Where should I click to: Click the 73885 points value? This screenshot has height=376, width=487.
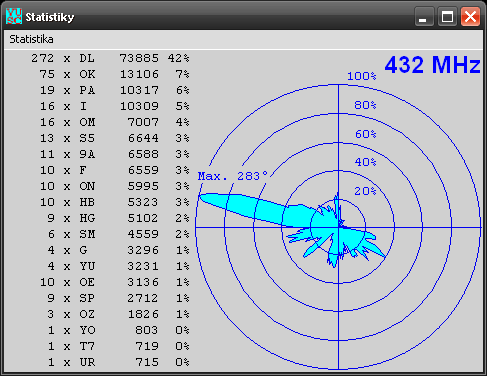[x=139, y=58]
